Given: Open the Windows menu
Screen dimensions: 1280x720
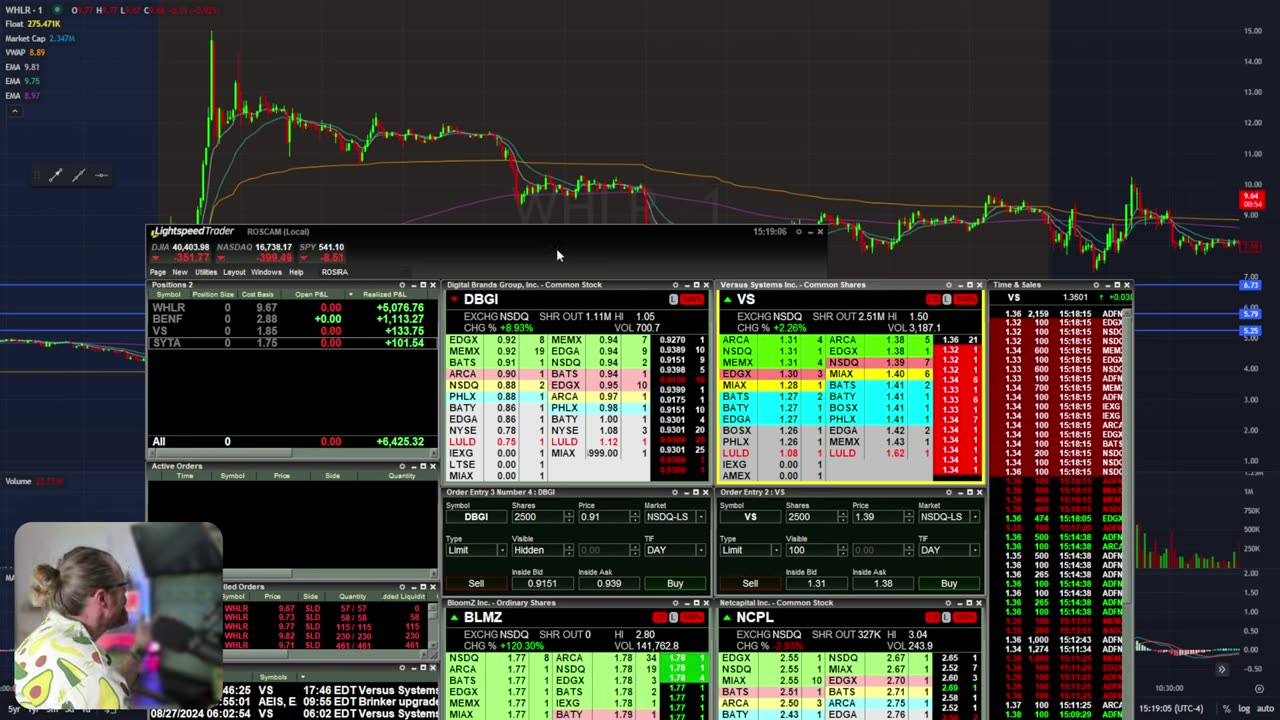Looking at the screenshot, I should pyautogui.click(x=266, y=272).
